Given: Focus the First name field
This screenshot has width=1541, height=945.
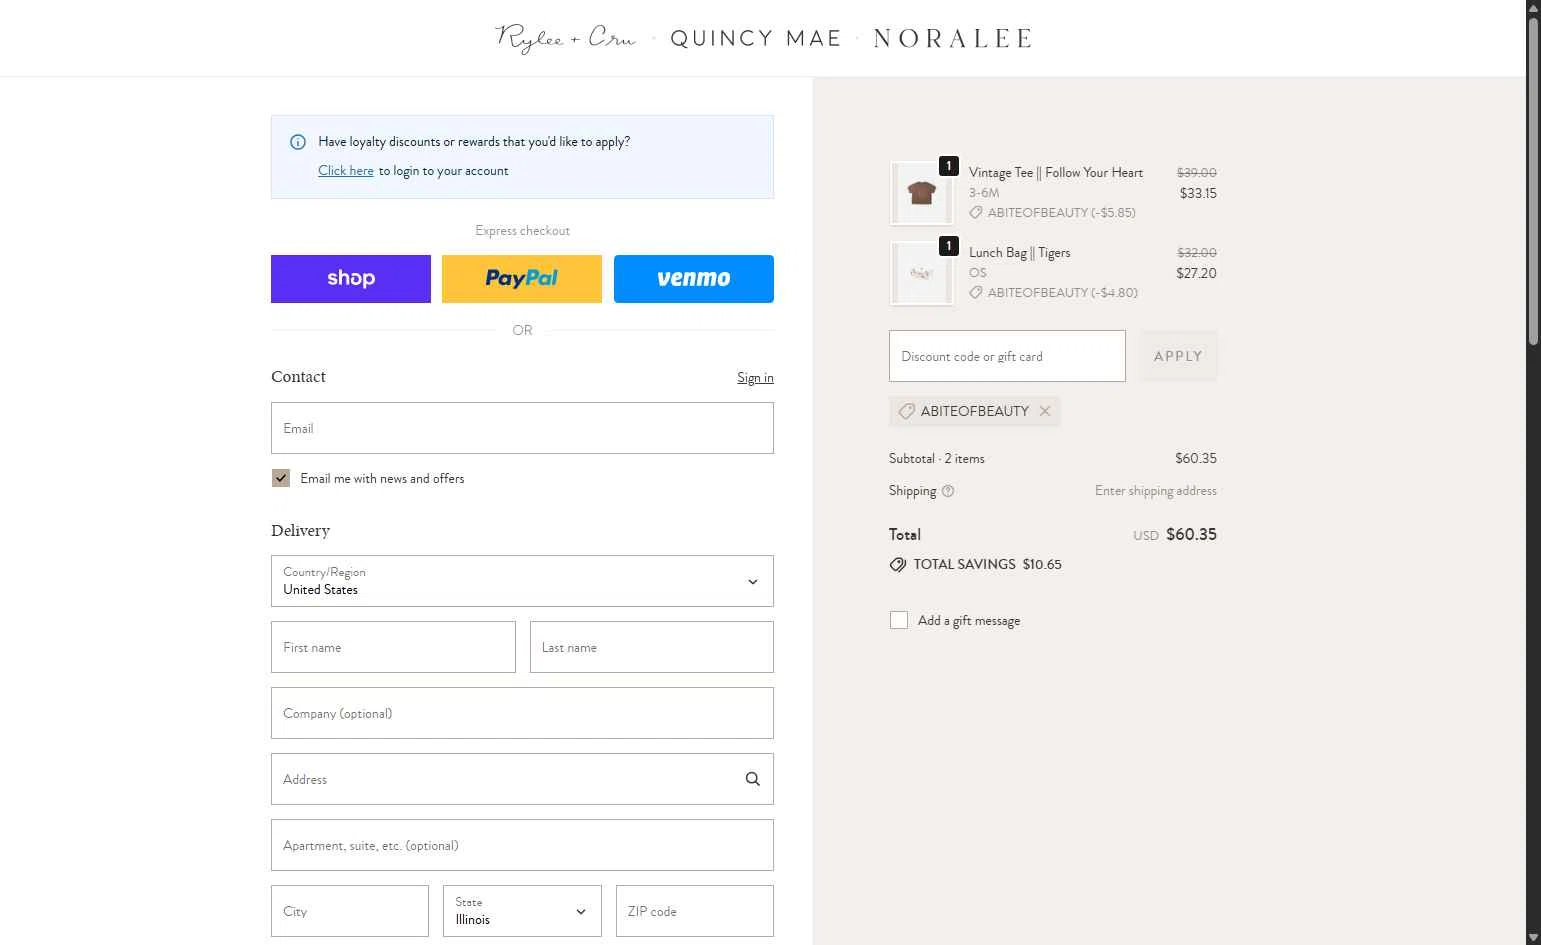Looking at the screenshot, I should (x=393, y=647).
